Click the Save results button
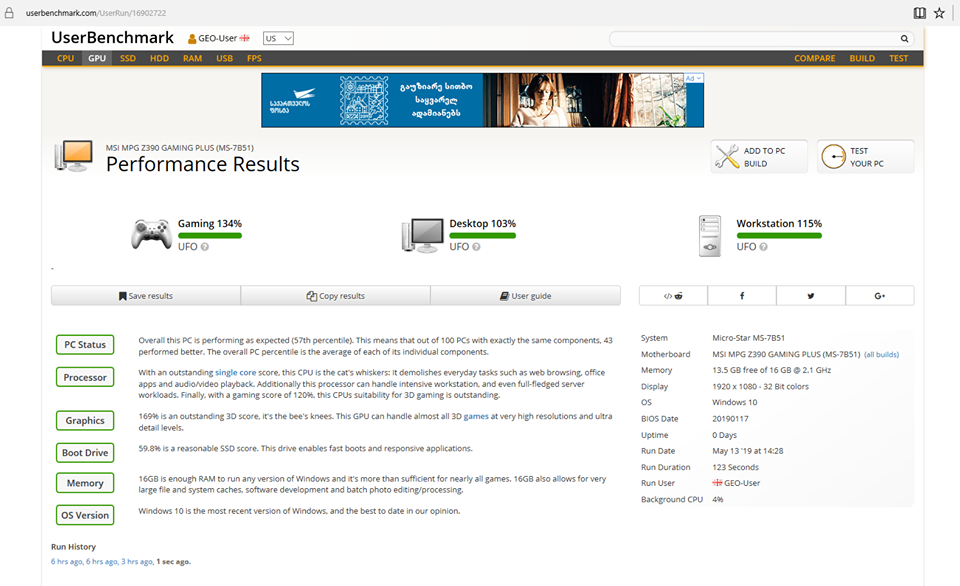Screen dimensions: 960x586 [146, 296]
